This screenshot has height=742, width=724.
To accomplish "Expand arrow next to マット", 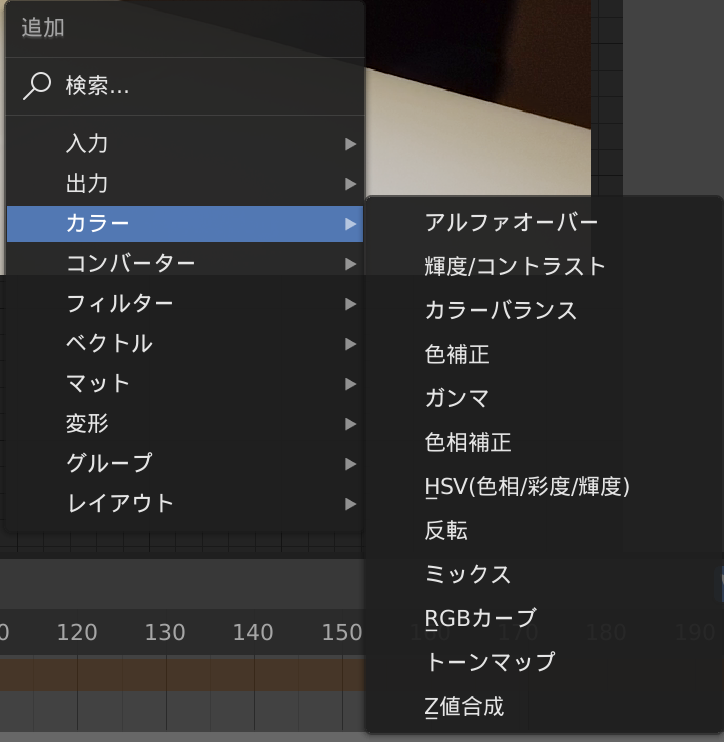I will pyautogui.click(x=350, y=384).
